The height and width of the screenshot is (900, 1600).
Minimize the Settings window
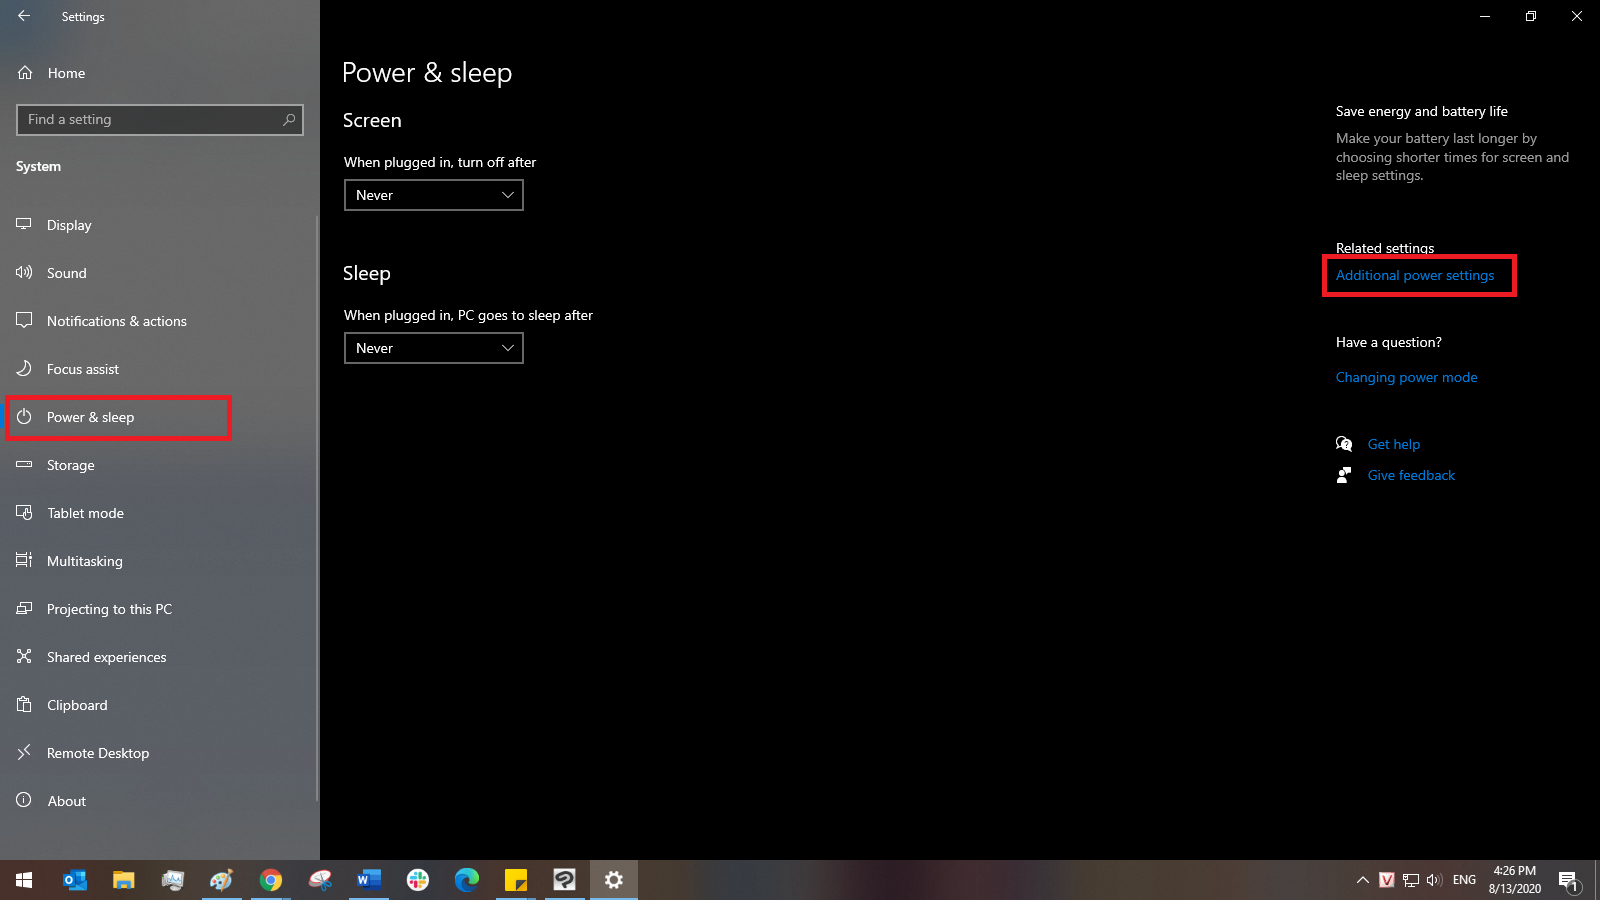(1485, 16)
